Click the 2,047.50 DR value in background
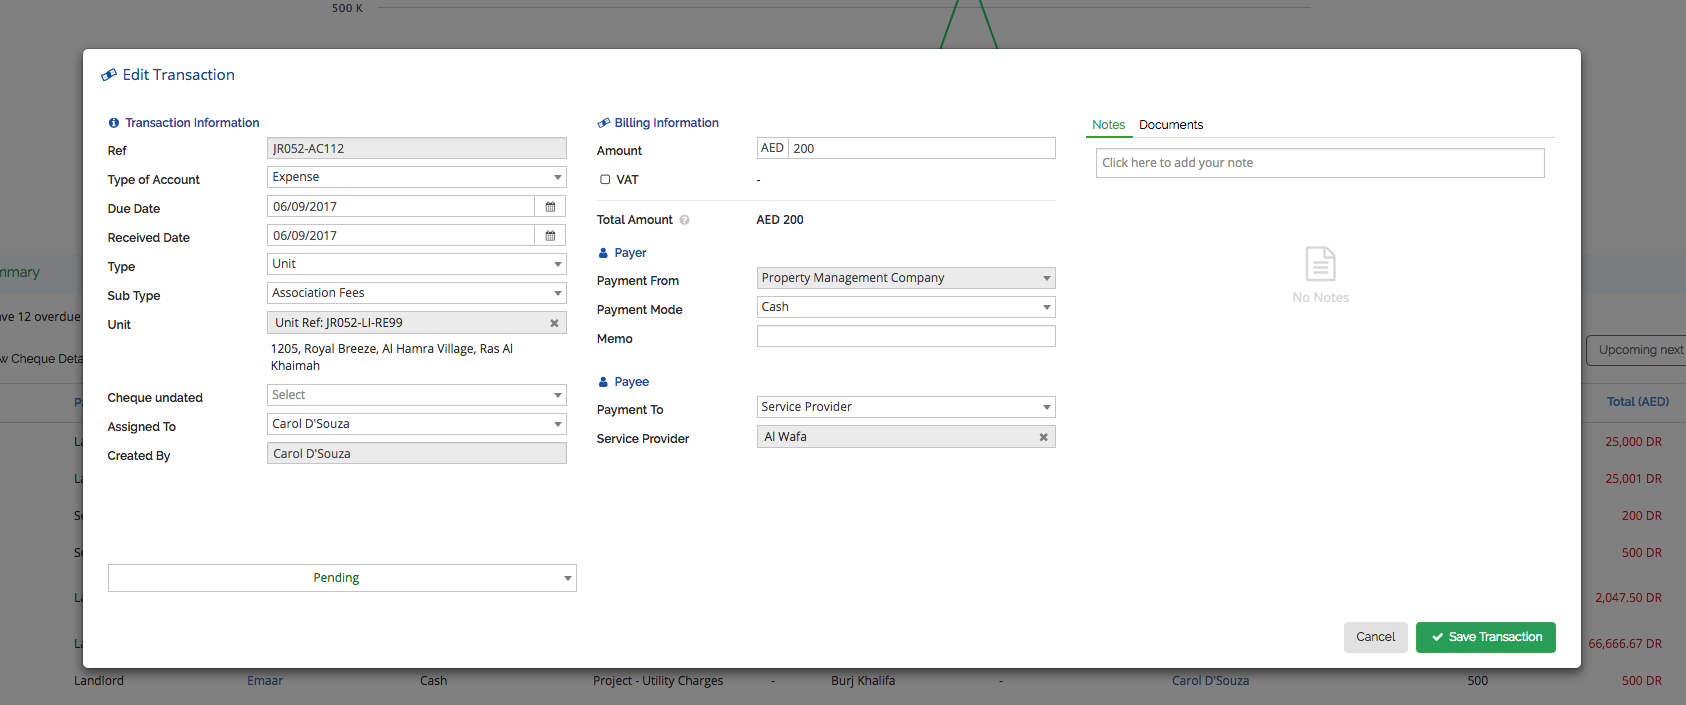 [1629, 598]
